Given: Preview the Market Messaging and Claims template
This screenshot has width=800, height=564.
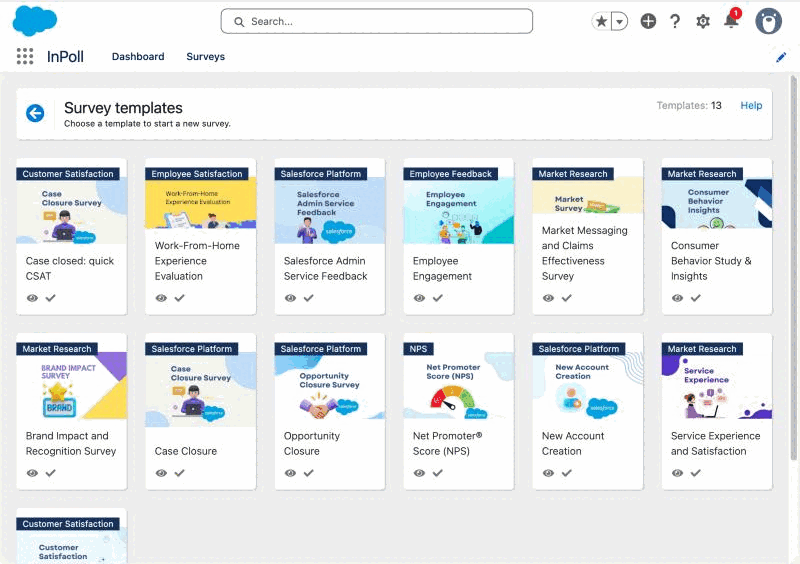Looking at the screenshot, I should tap(548, 298).
